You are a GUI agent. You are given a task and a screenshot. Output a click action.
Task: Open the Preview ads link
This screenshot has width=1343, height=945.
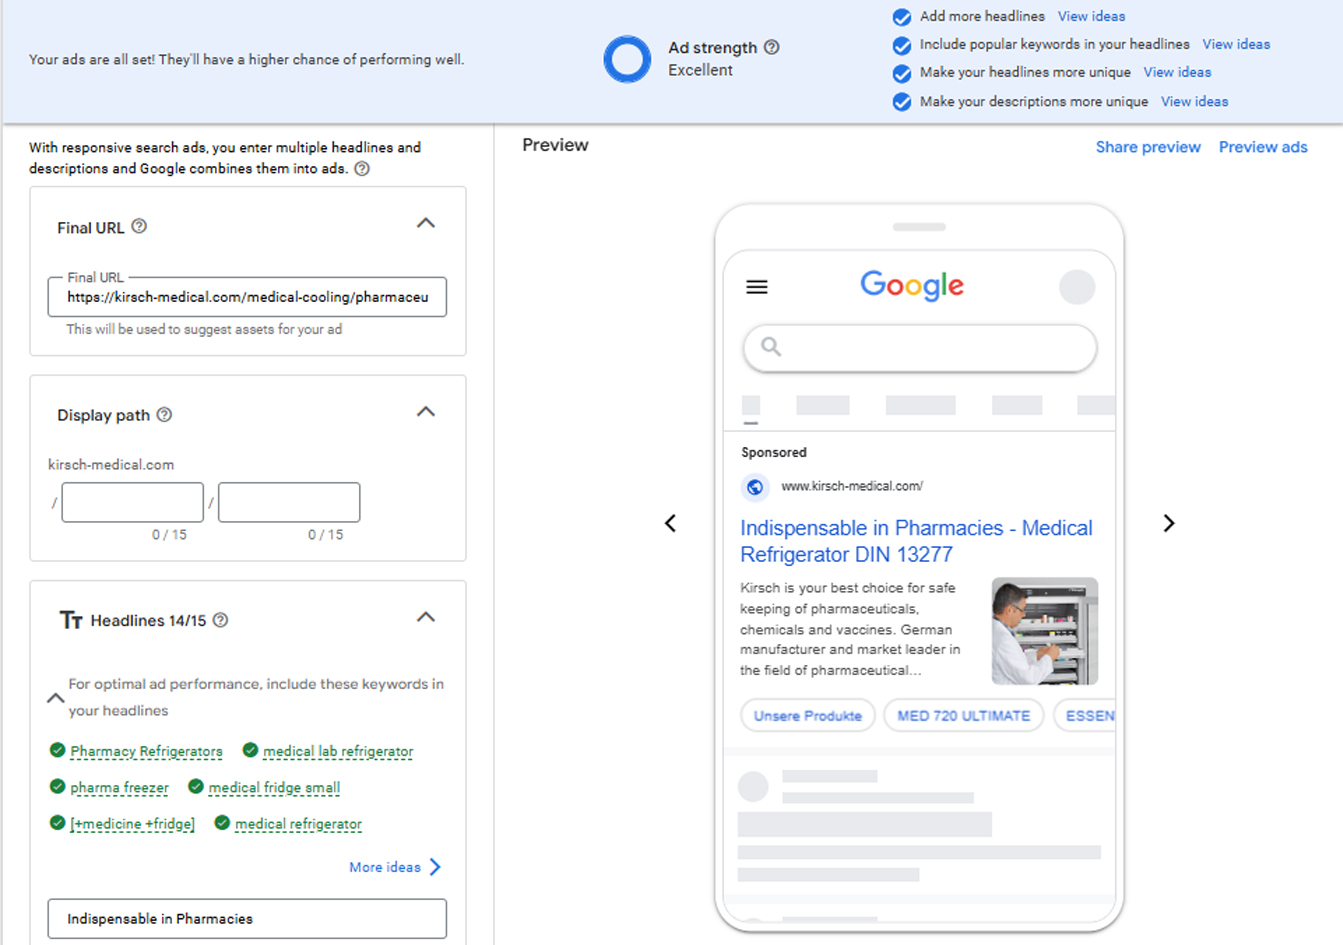pos(1262,147)
